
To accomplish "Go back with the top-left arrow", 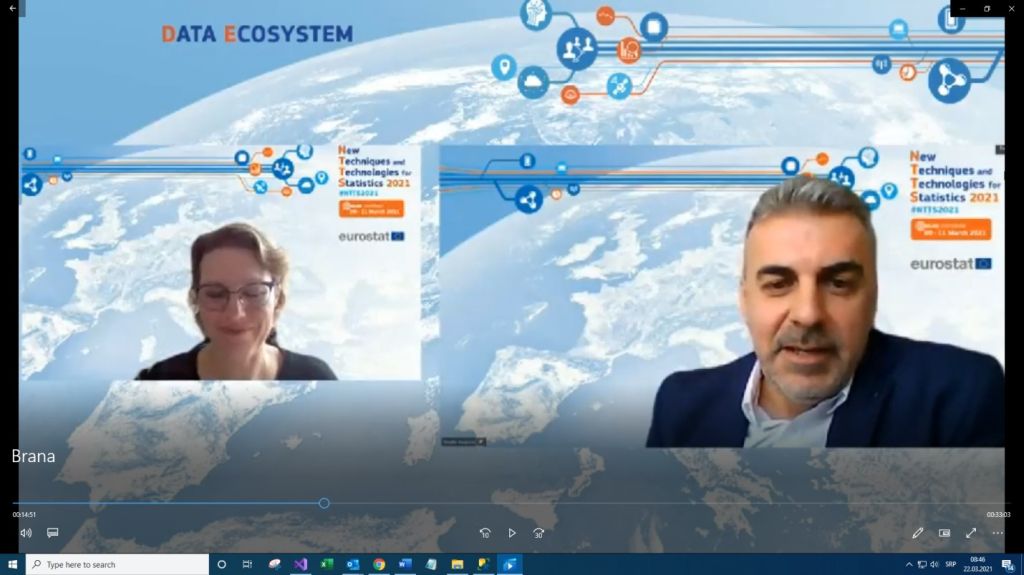I will point(12,8).
